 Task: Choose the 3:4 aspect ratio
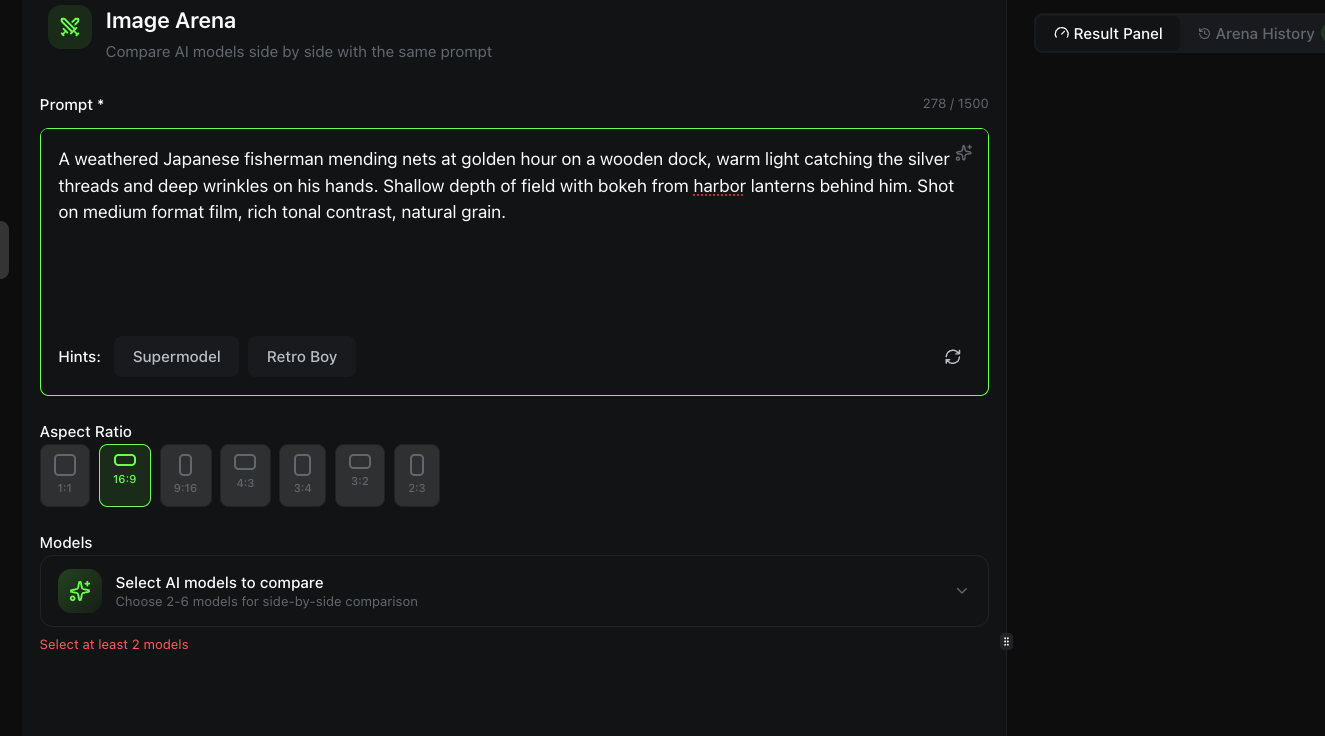[x=302, y=475]
